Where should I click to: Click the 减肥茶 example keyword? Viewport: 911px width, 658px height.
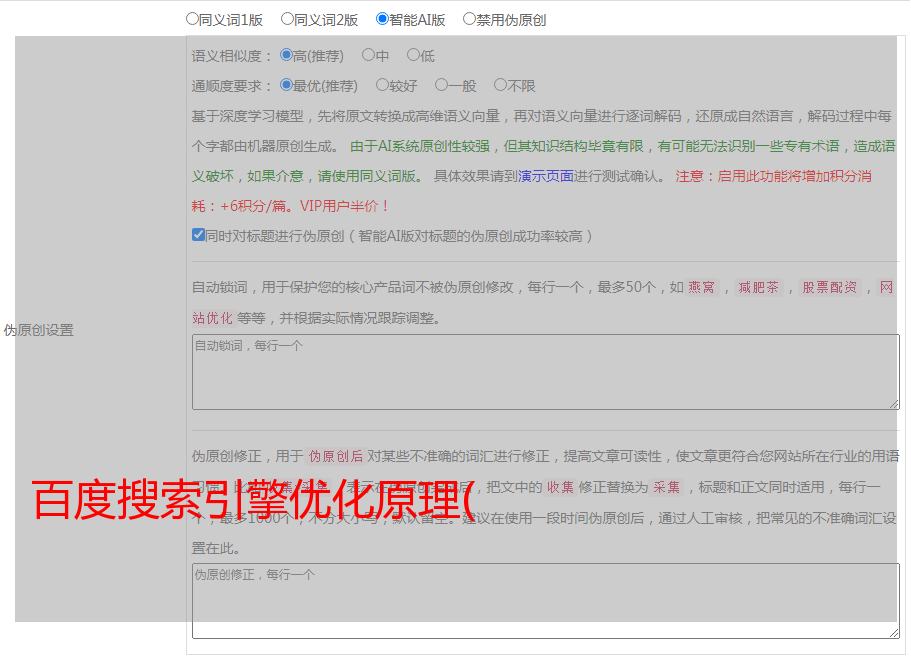tap(758, 287)
